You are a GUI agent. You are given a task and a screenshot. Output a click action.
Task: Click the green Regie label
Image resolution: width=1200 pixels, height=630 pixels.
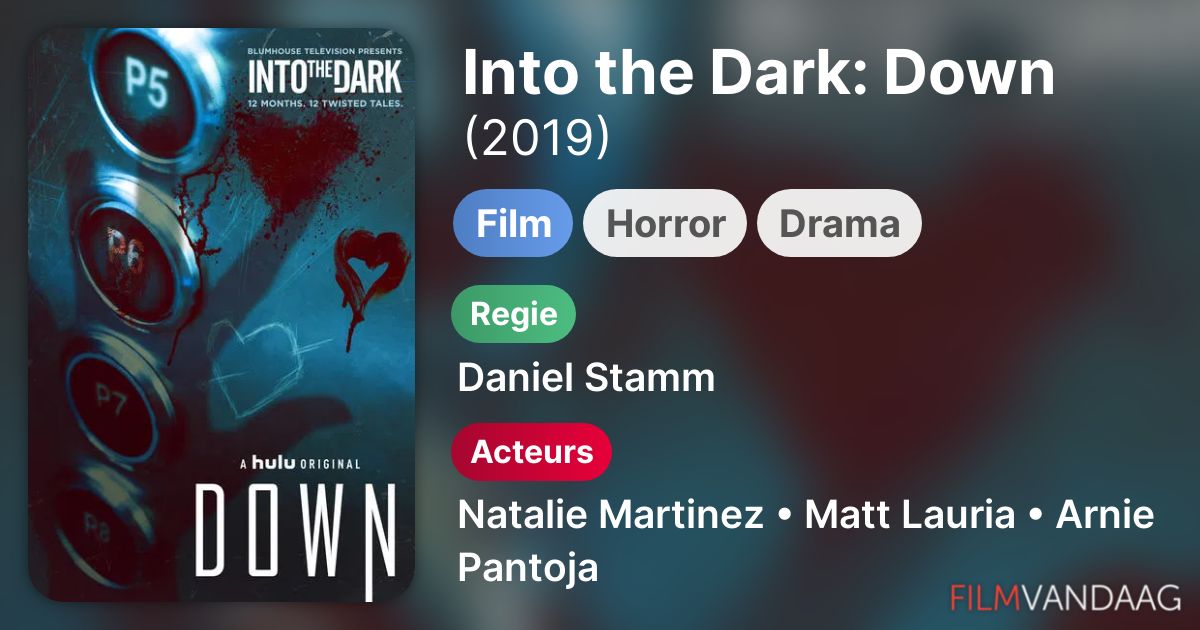tap(515, 314)
